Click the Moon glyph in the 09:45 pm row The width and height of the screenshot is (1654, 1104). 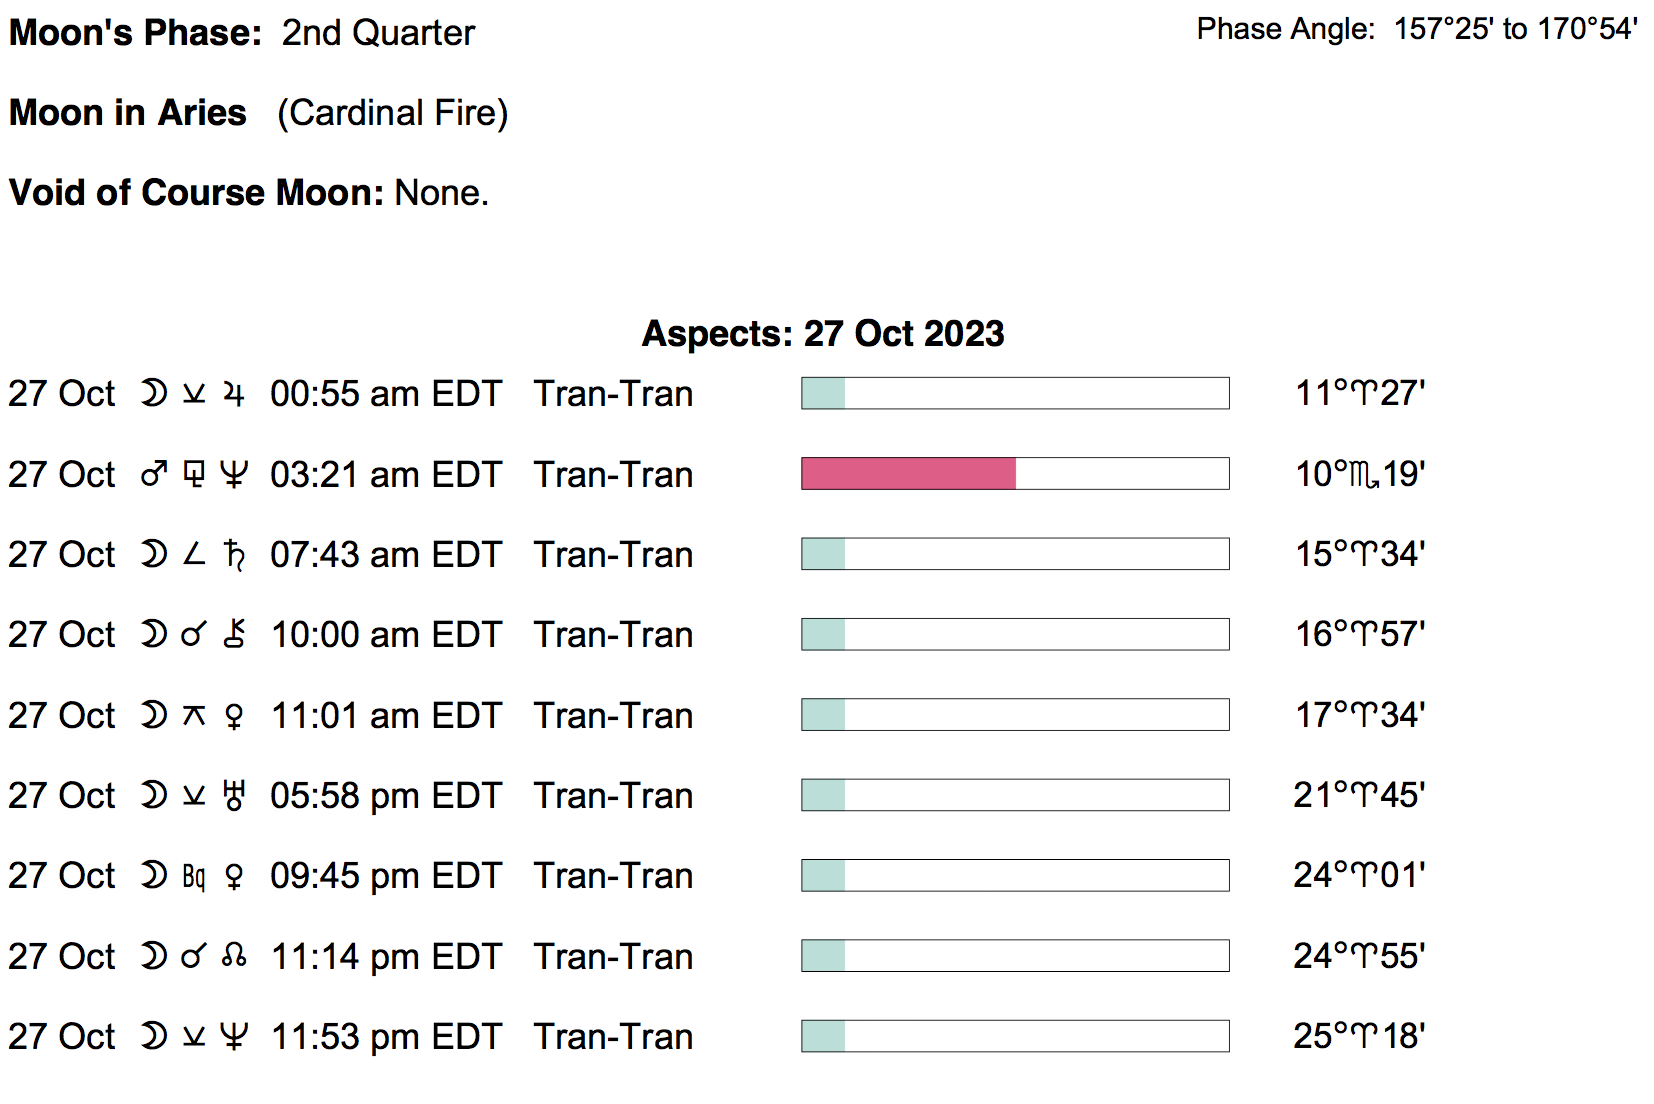click(x=153, y=875)
